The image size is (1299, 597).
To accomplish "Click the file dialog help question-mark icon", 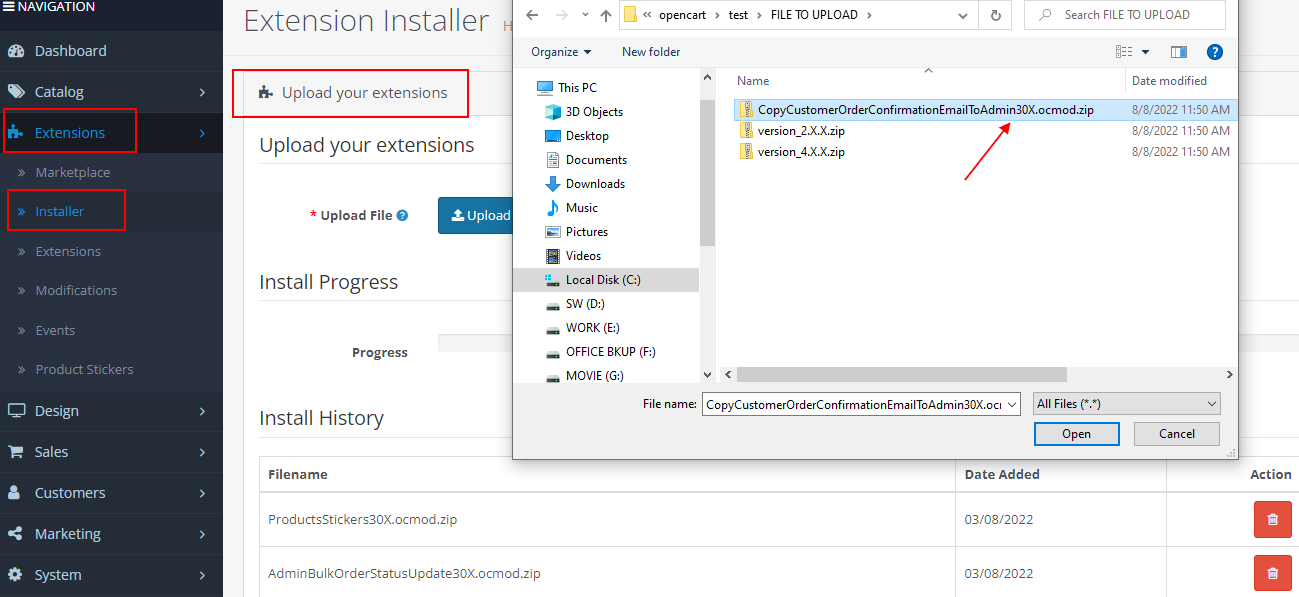I will coord(1215,52).
